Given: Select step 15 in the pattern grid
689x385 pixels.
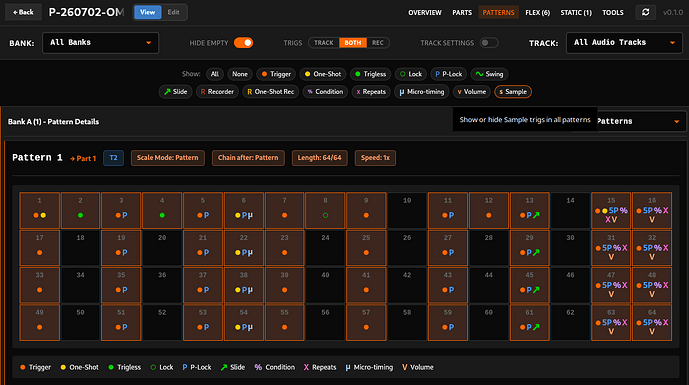Looking at the screenshot, I should click(x=611, y=211).
